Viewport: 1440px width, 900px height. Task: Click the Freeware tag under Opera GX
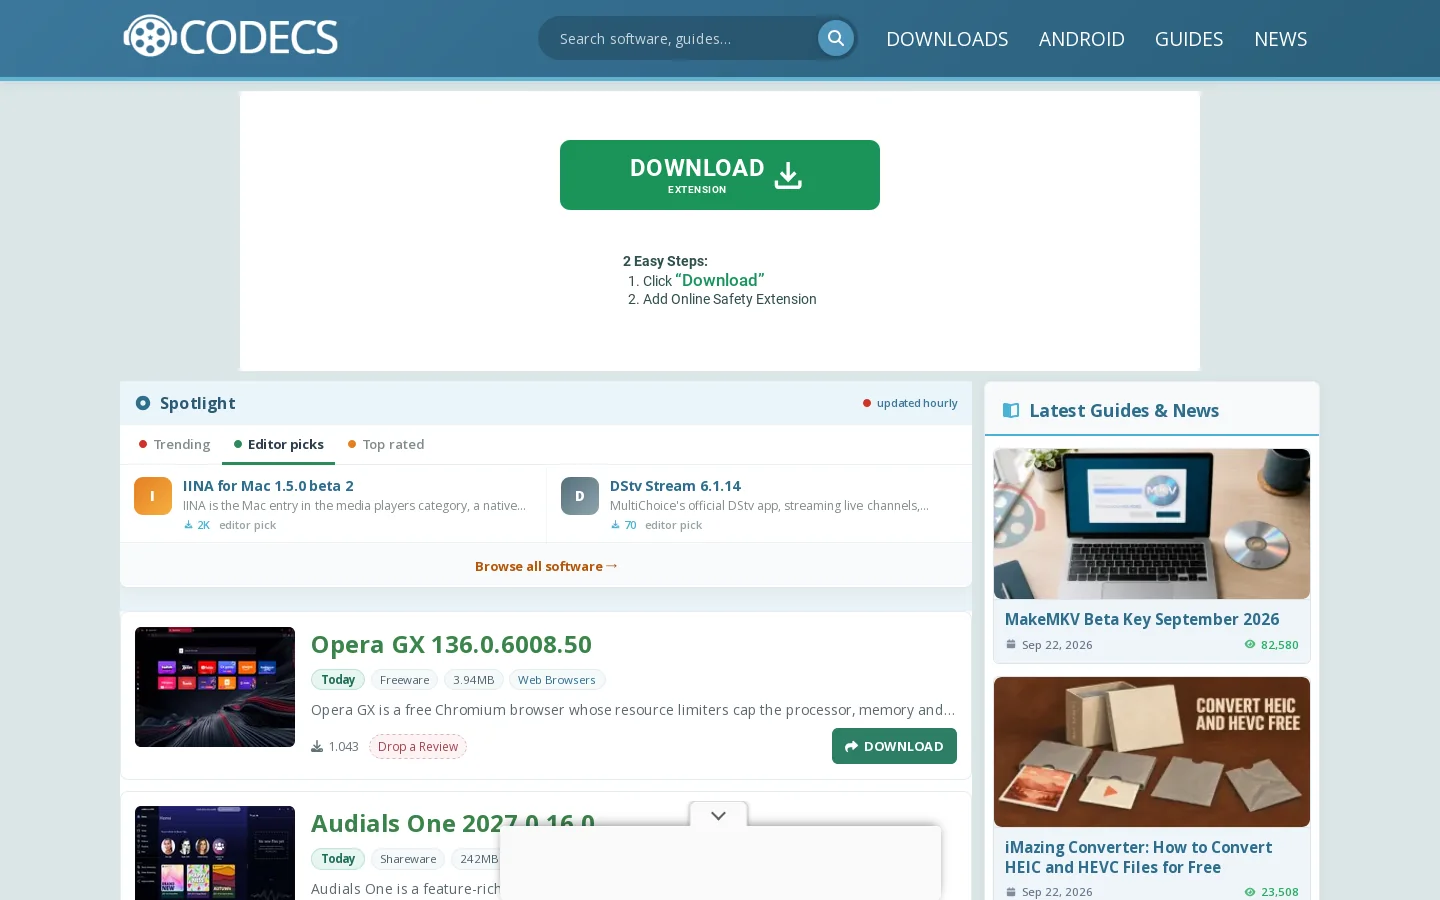(x=404, y=680)
